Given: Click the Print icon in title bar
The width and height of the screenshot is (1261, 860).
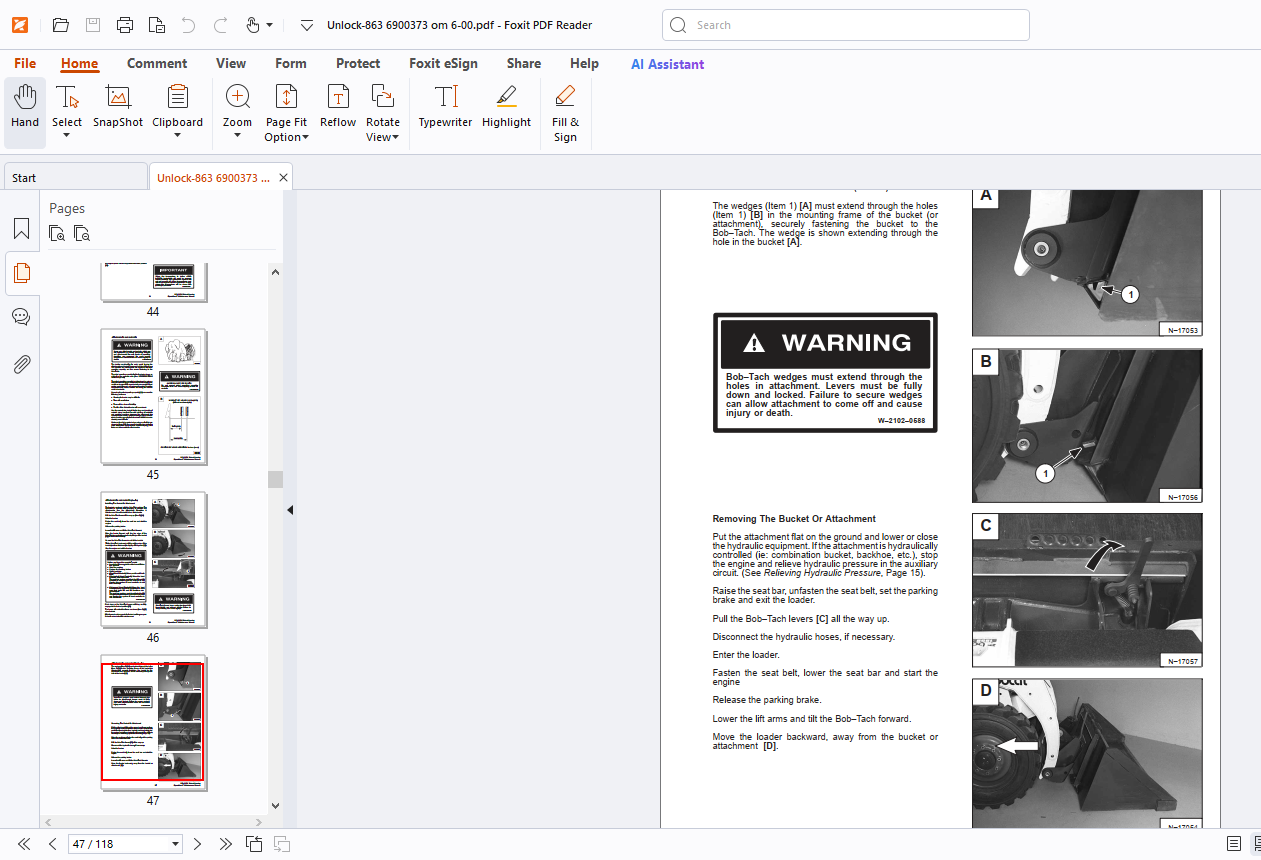Looking at the screenshot, I should 125,25.
